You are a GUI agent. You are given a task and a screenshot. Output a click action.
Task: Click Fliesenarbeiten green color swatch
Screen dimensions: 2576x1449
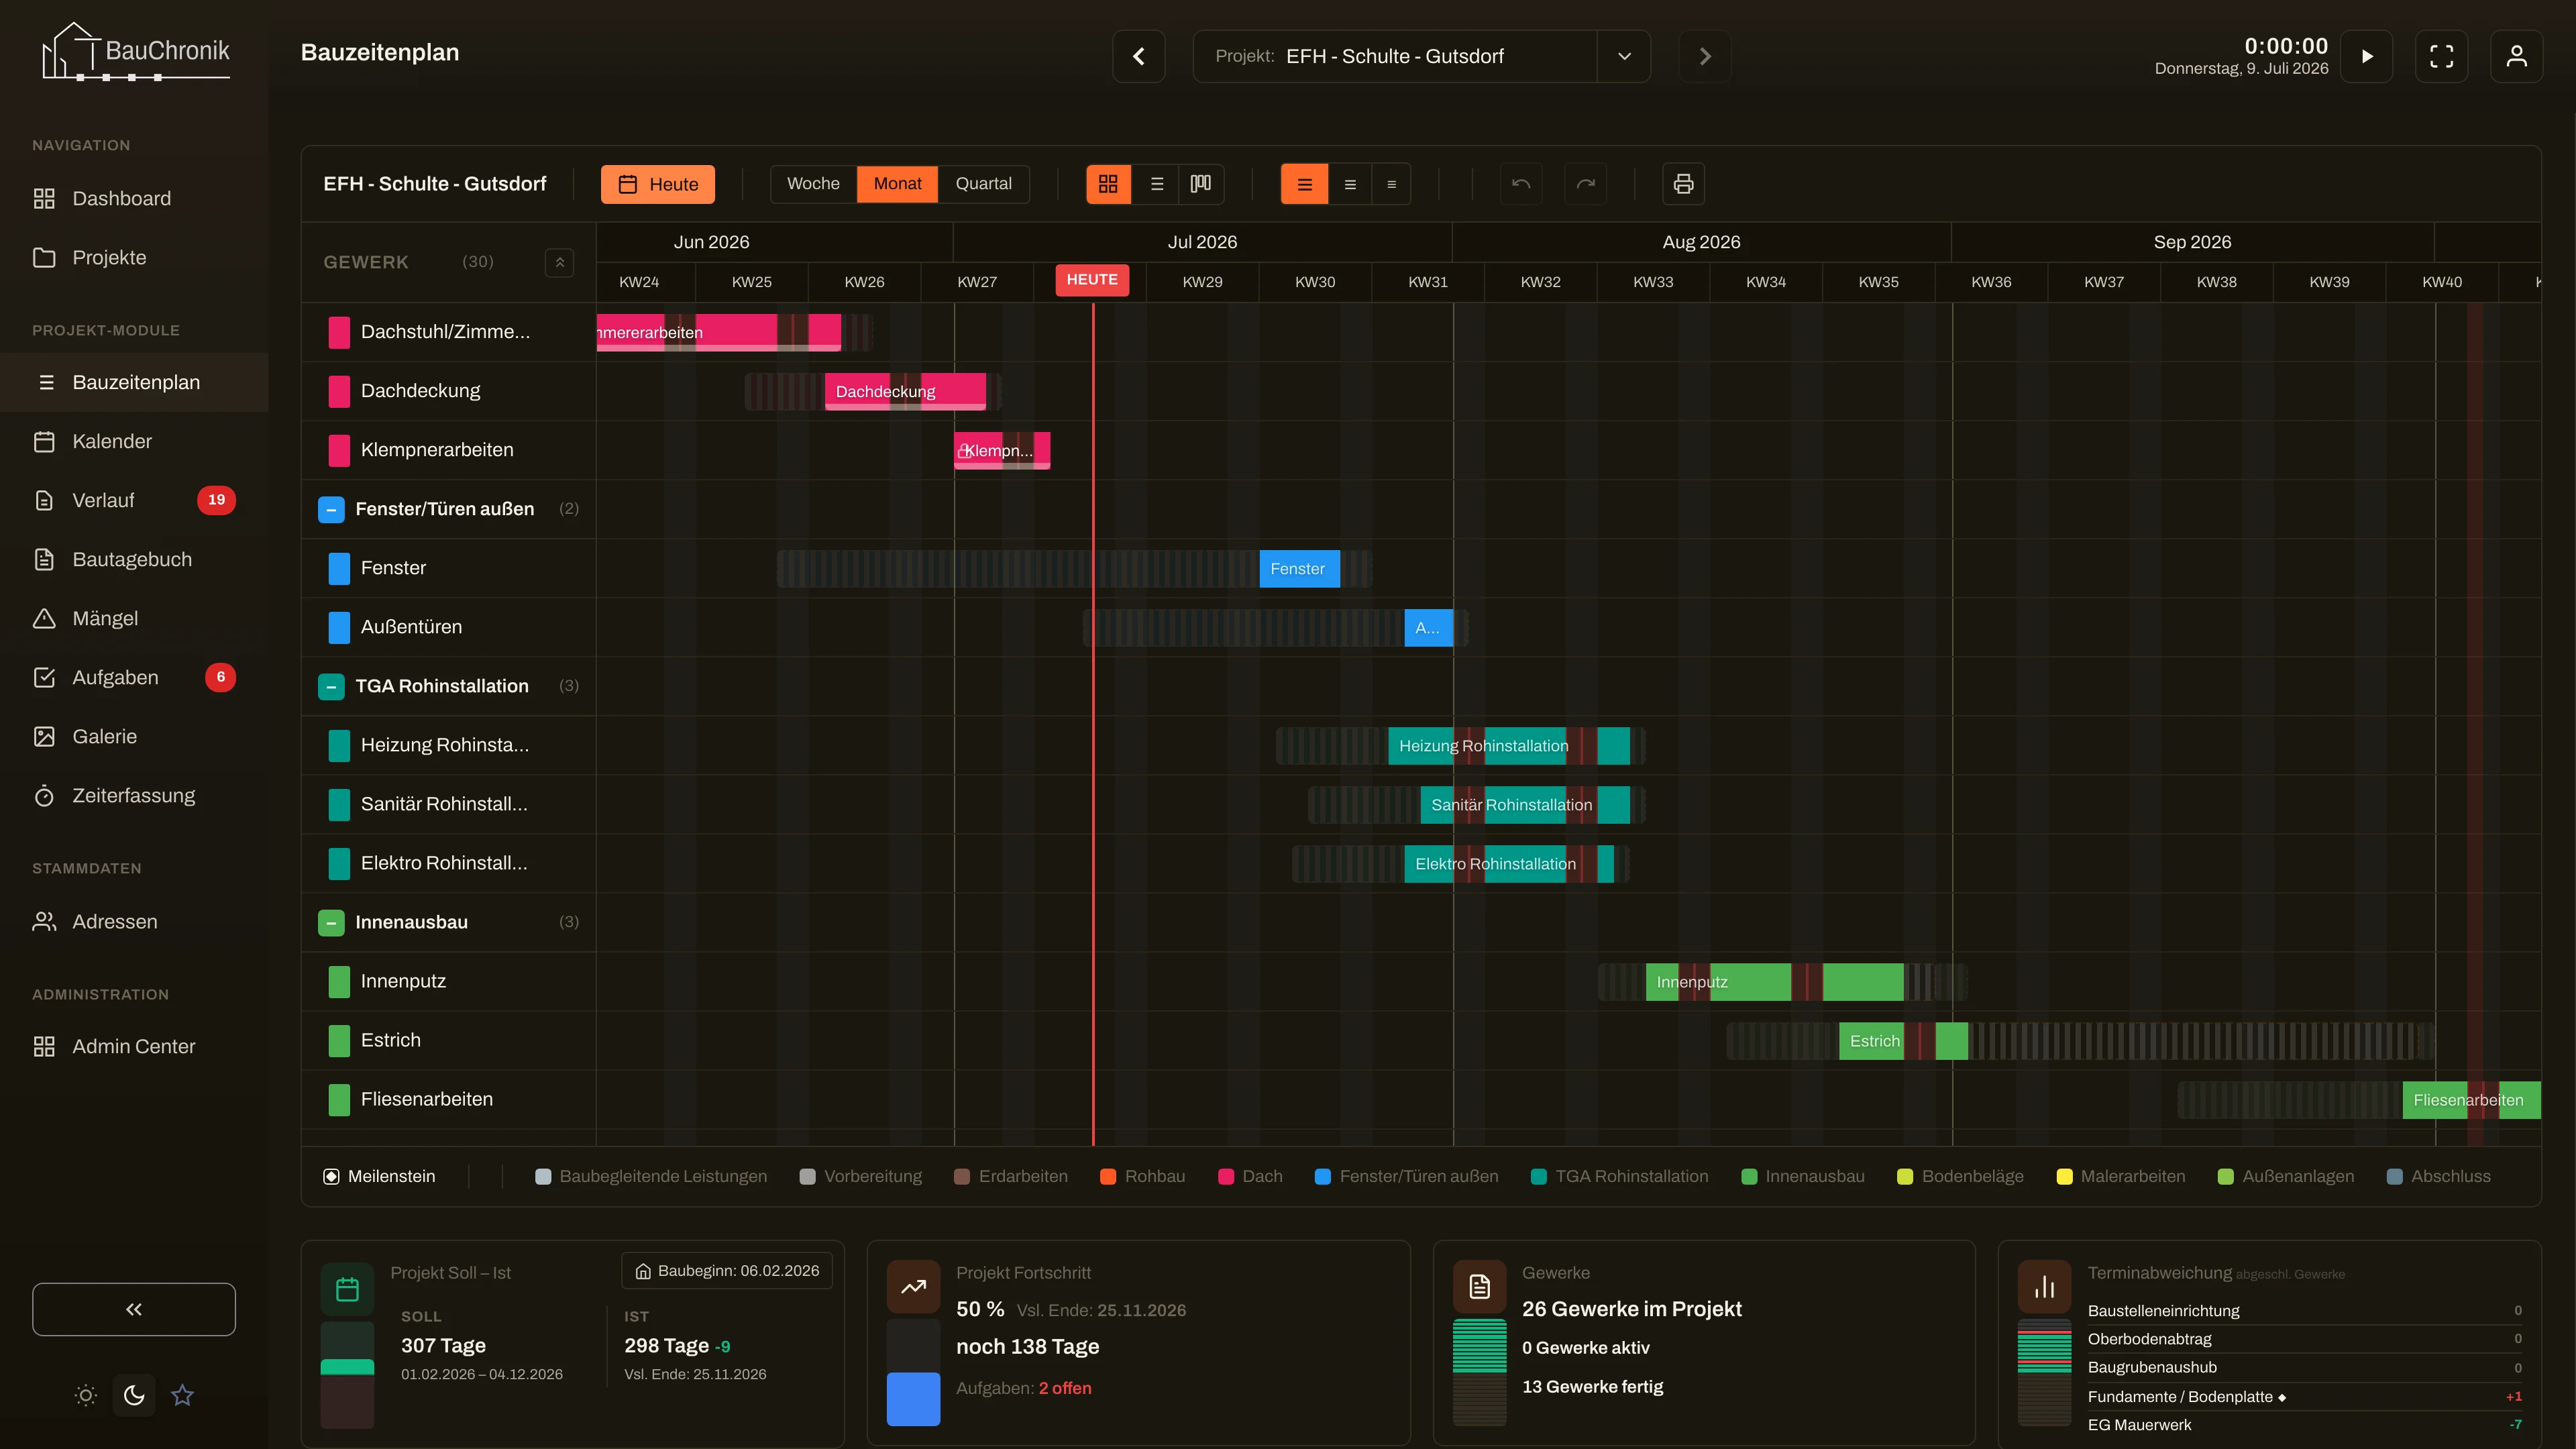click(339, 1099)
